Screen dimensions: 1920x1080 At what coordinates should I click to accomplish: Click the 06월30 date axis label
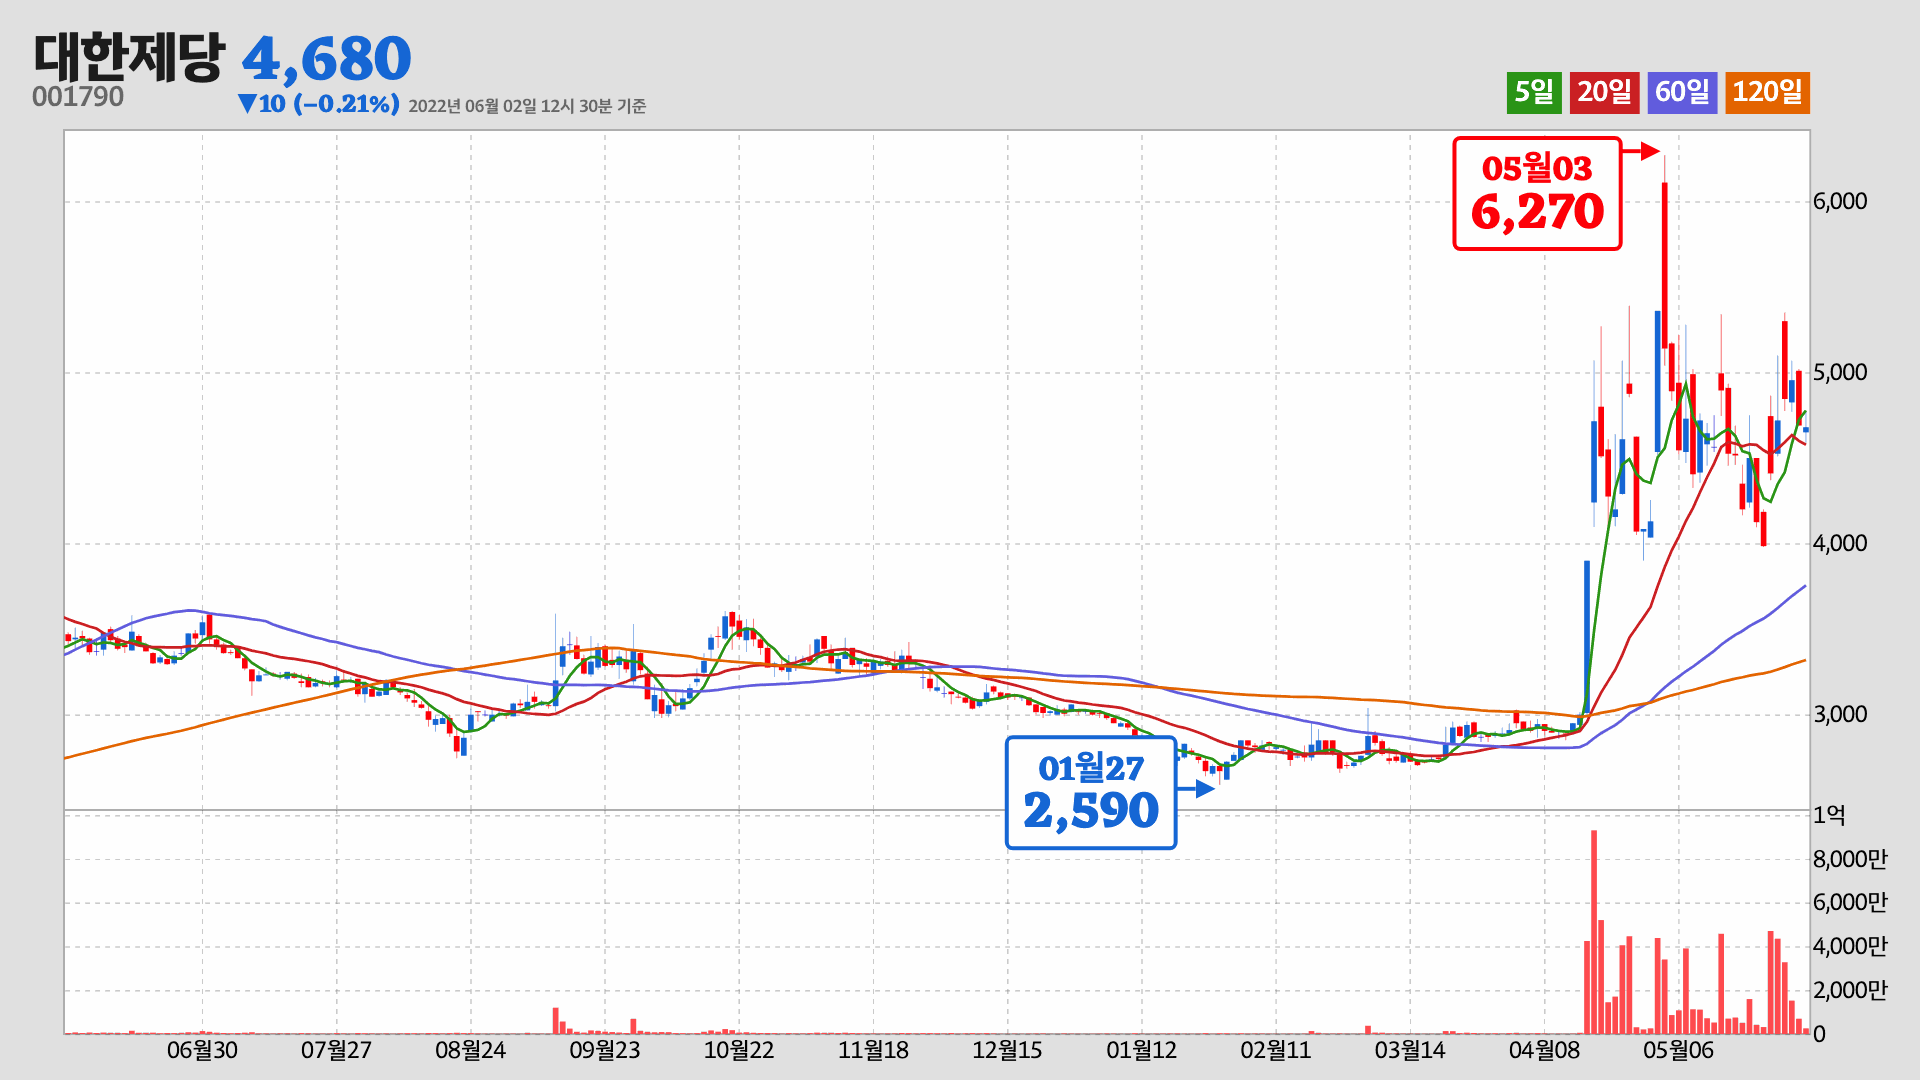click(x=202, y=1050)
